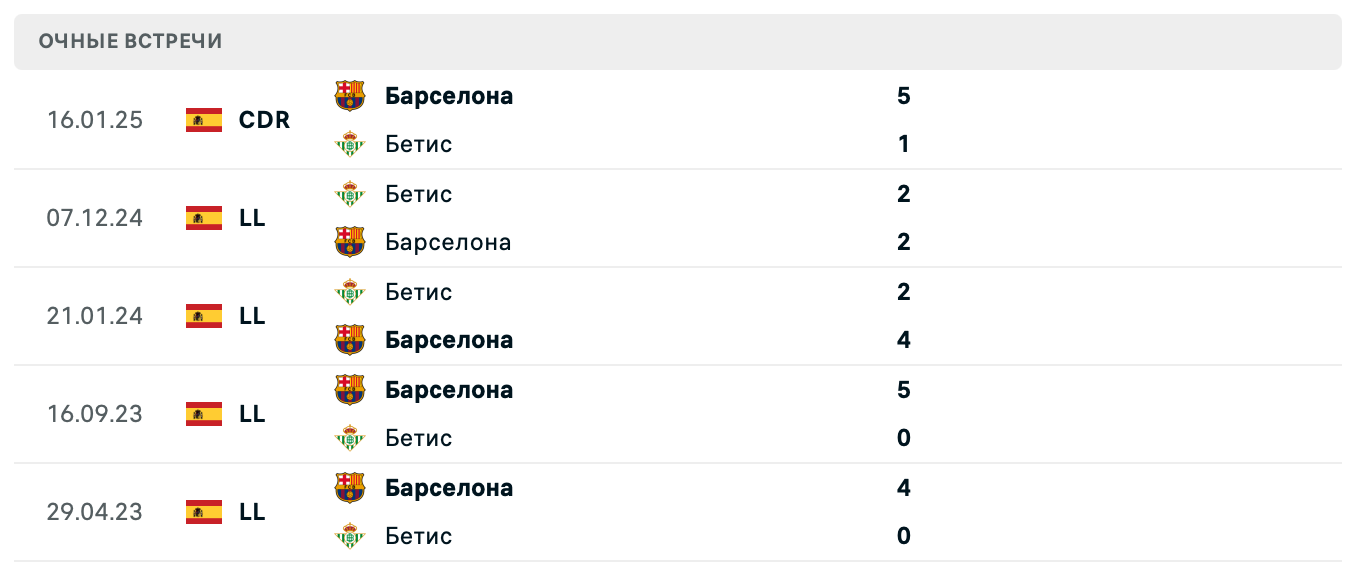Click Betis crest in 21.01.24 match
Viewport: 1356px width, 574px height.
pyautogui.click(x=350, y=292)
